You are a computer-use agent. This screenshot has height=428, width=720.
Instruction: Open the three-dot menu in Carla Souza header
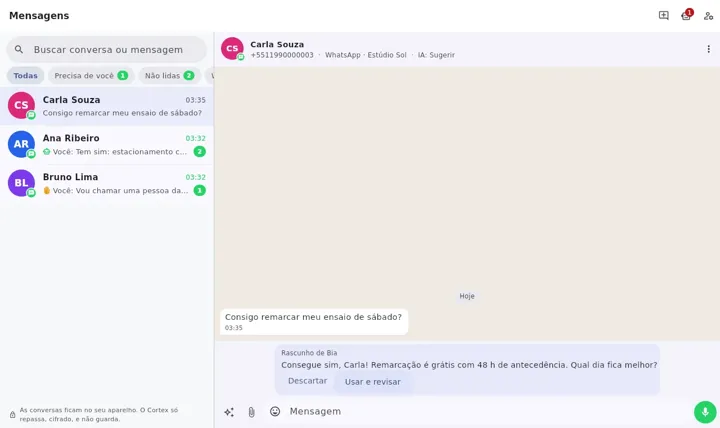(x=708, y=49)
